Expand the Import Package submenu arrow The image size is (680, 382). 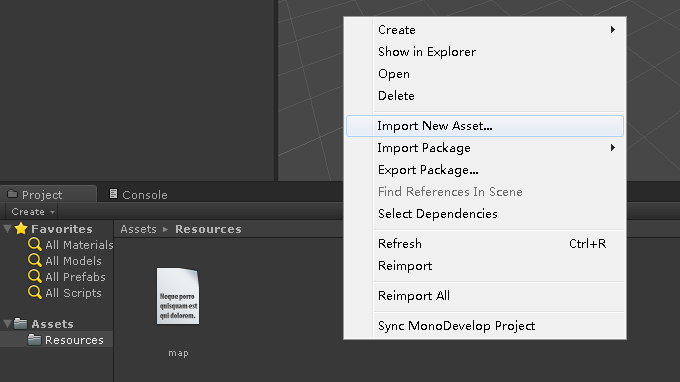tap(613, 148)
